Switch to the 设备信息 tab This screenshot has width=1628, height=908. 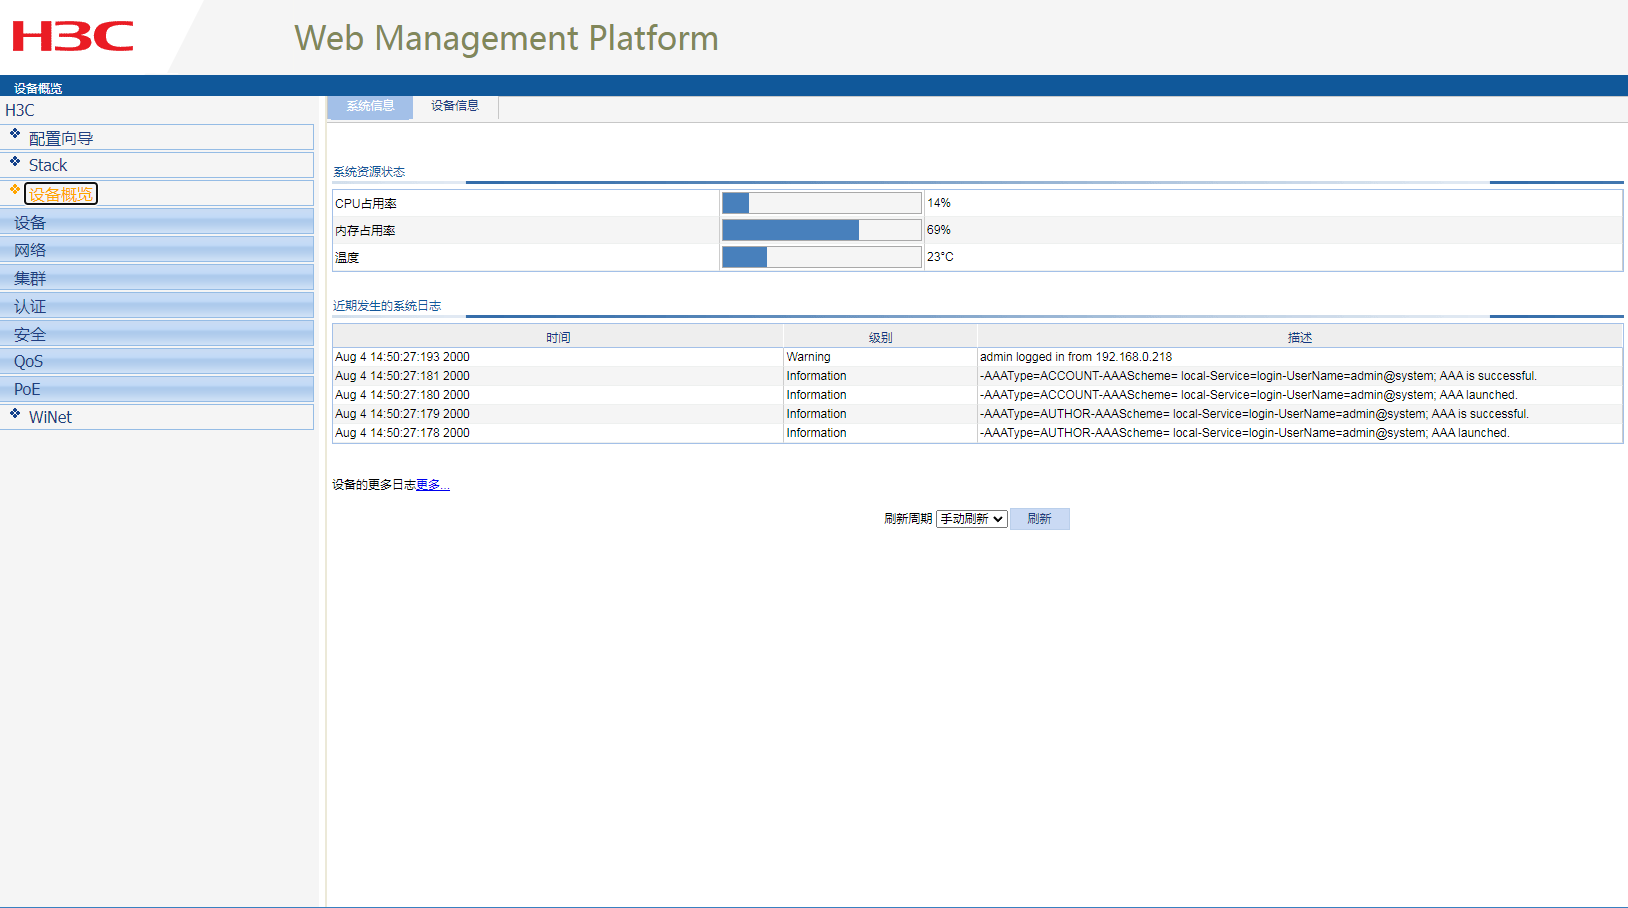pos(455,106)
